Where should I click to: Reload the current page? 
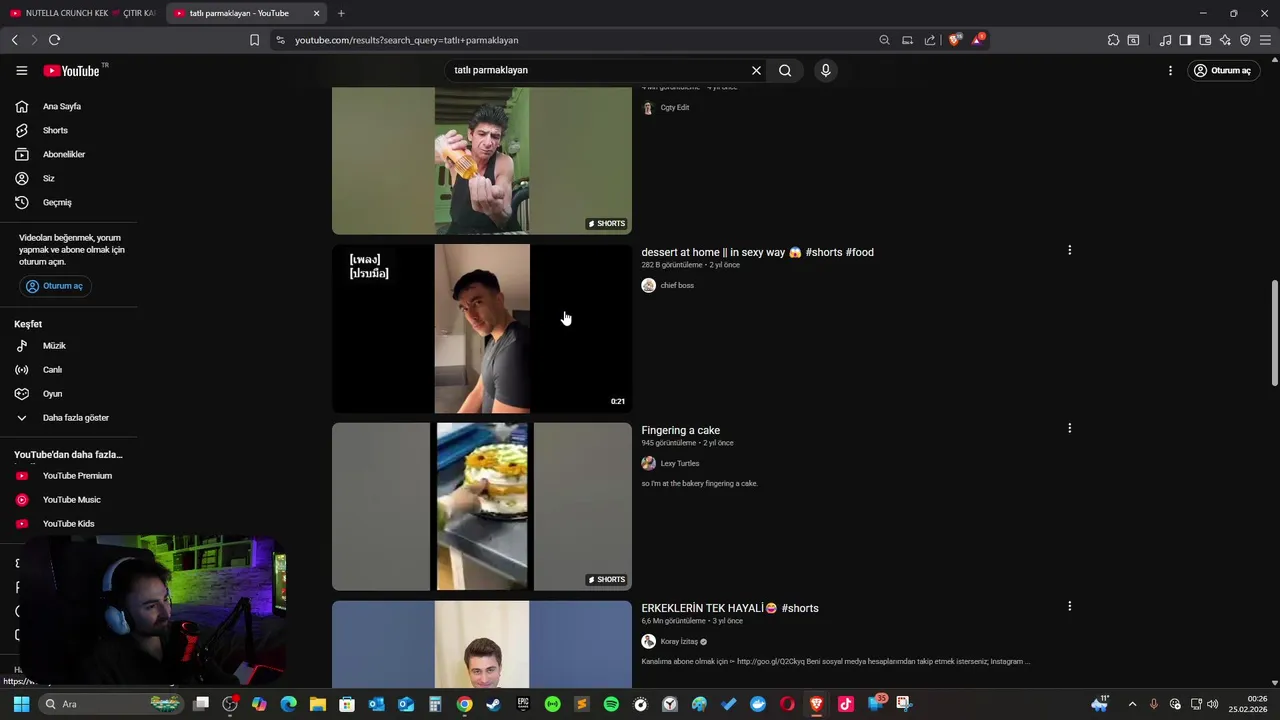point(54,40)
